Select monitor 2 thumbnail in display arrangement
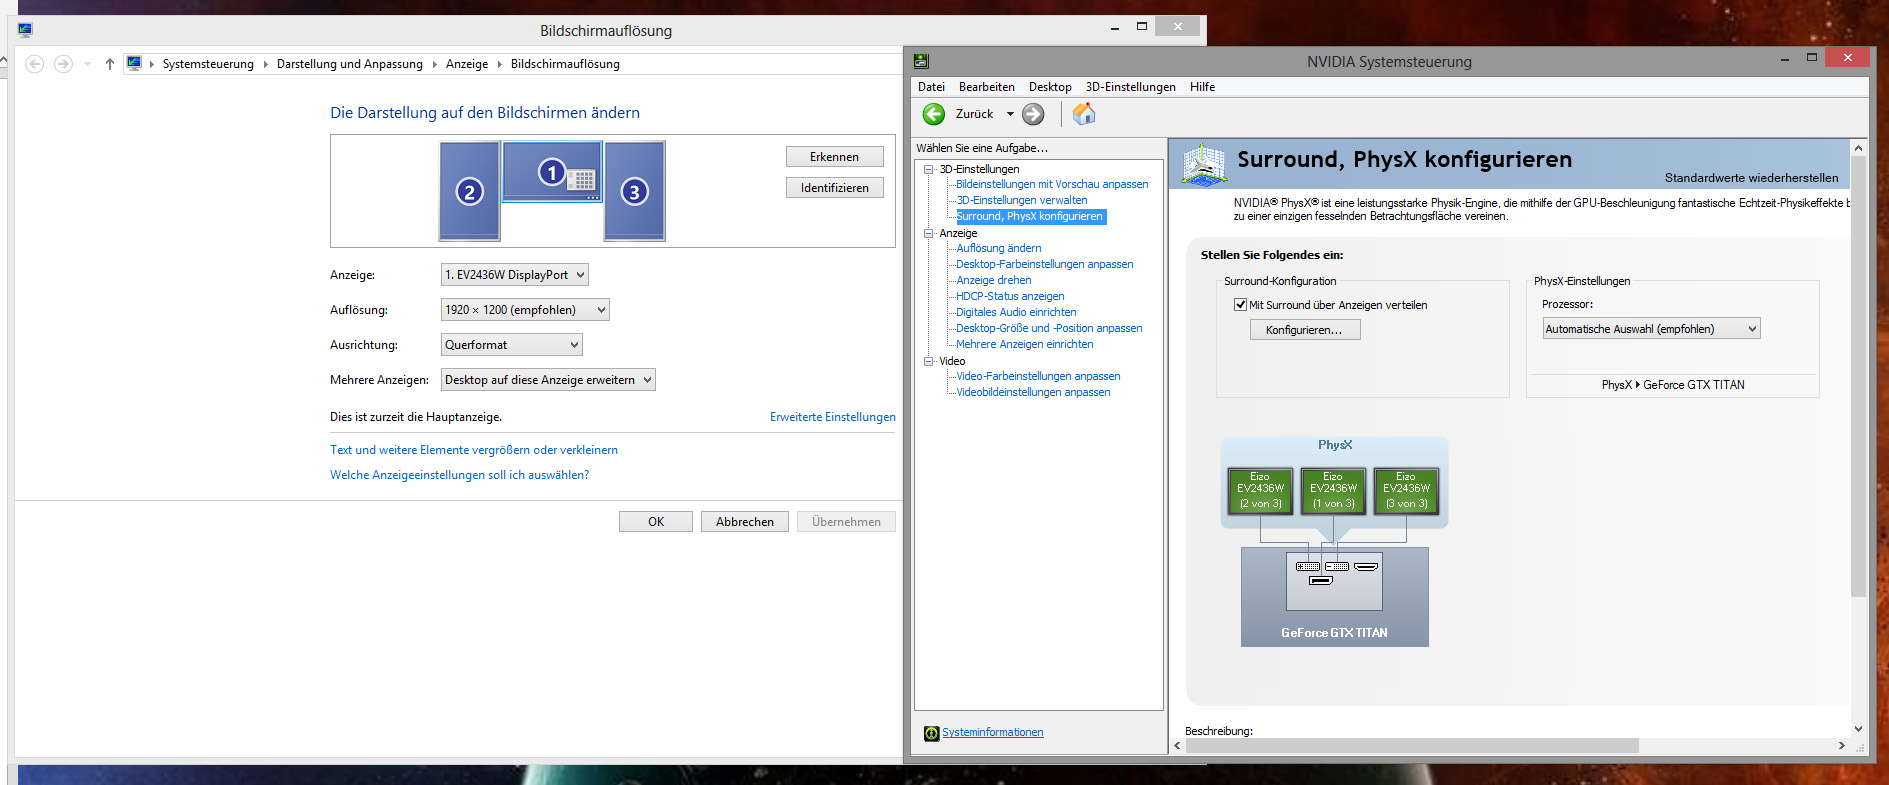This screenshot has width=1889, height=785. pyautogui.click(x=470, y=191)
